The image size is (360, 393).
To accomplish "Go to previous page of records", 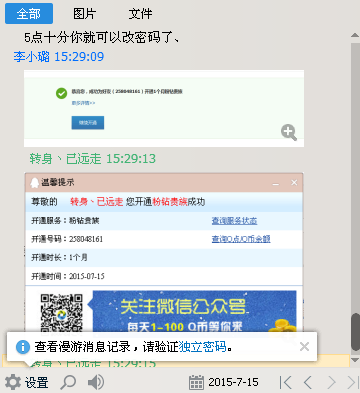I will tap(308, 382).
